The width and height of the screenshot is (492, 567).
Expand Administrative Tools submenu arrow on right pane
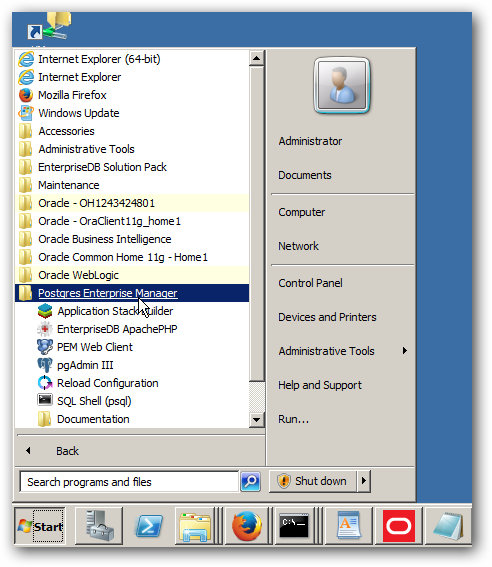click(405, 351)
